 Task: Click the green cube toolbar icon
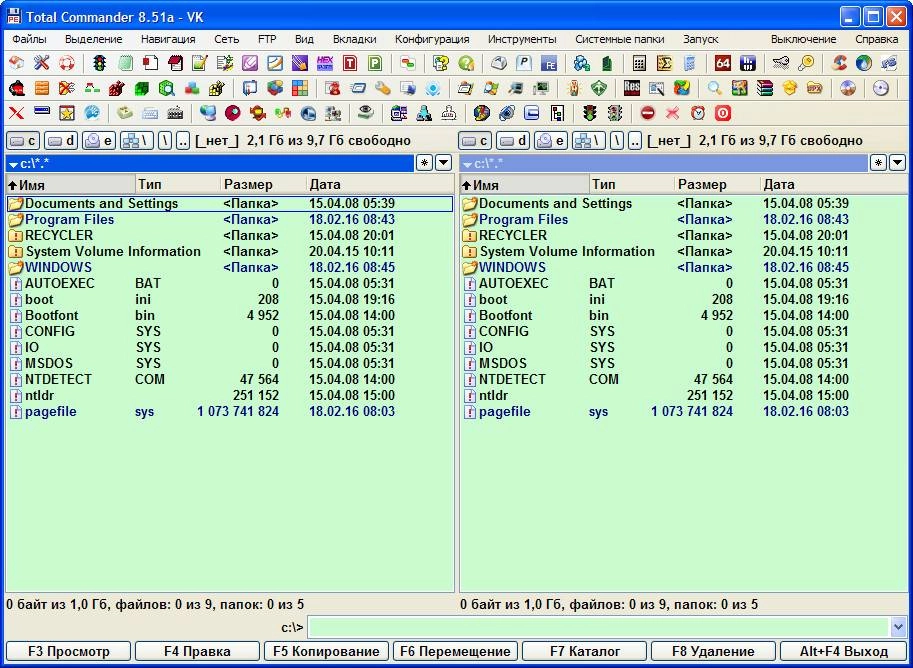[x=141, y=88]
